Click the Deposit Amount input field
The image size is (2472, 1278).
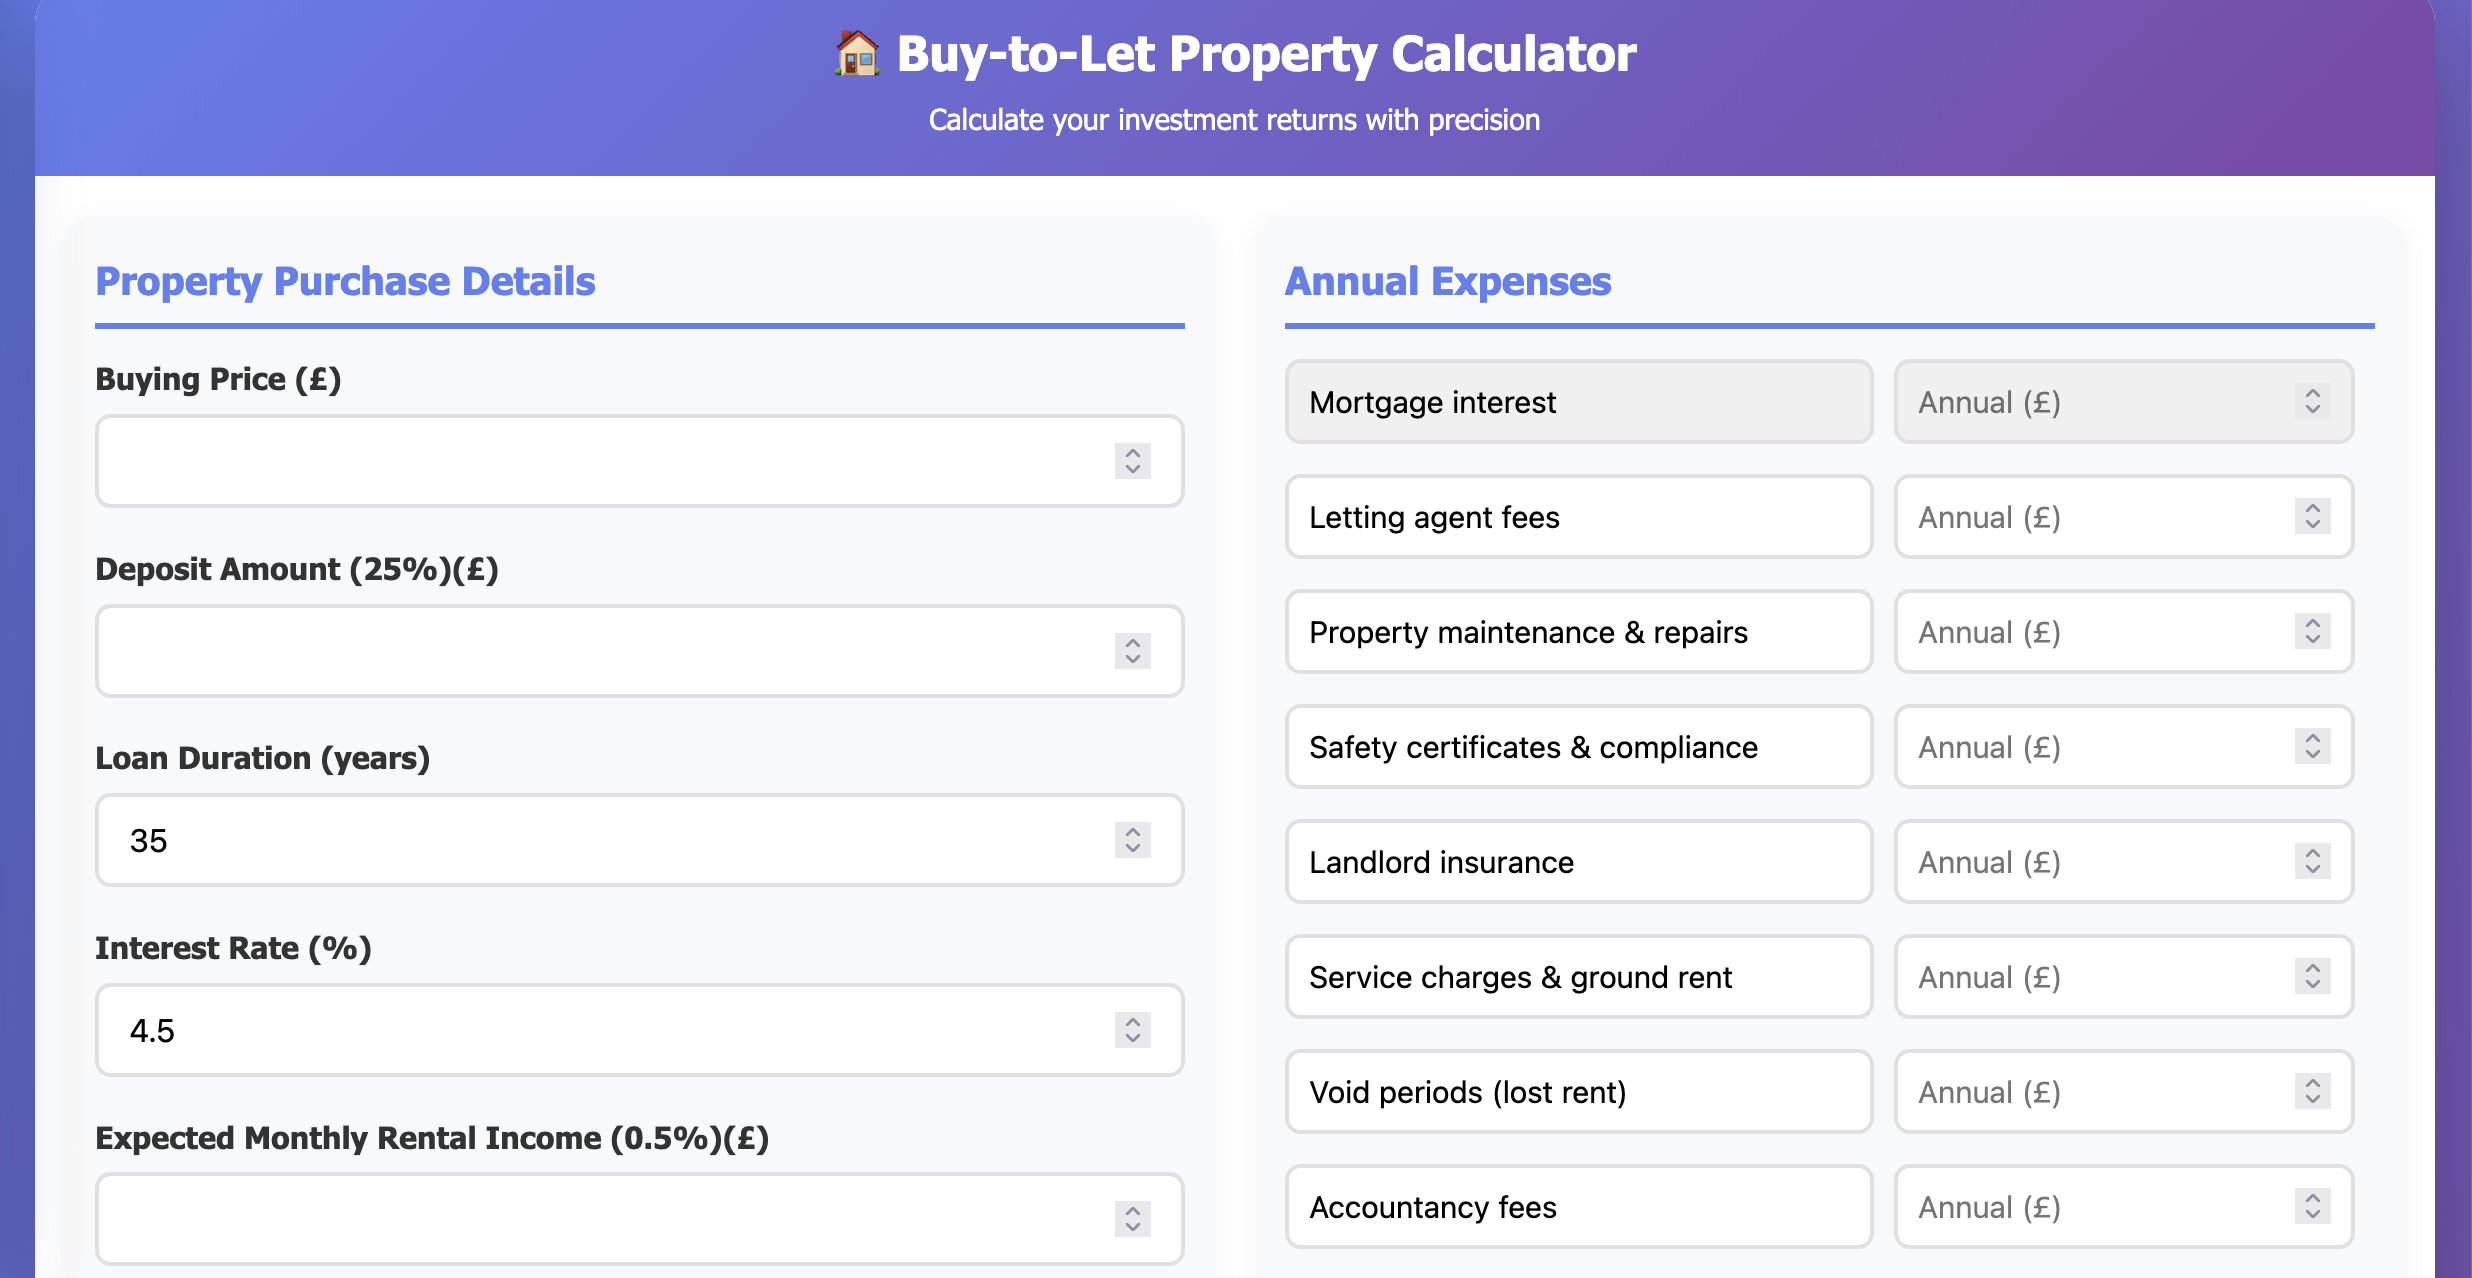click(600, 651)
